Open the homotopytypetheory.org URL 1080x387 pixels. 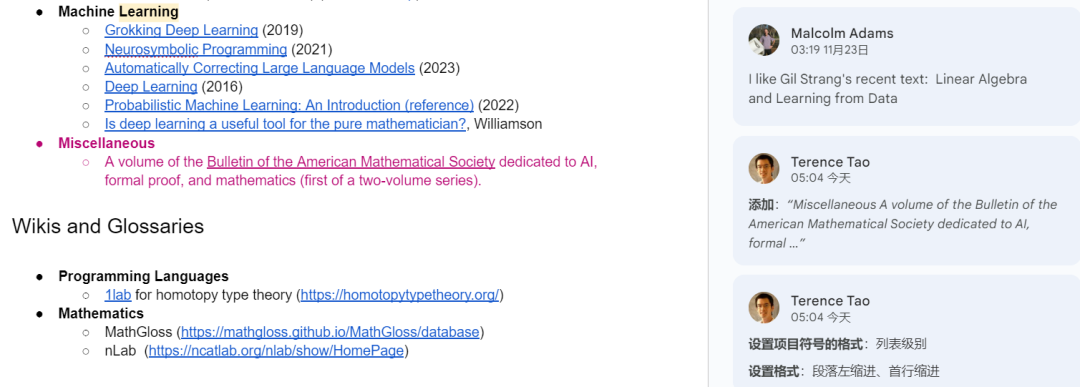coord(400,295)
